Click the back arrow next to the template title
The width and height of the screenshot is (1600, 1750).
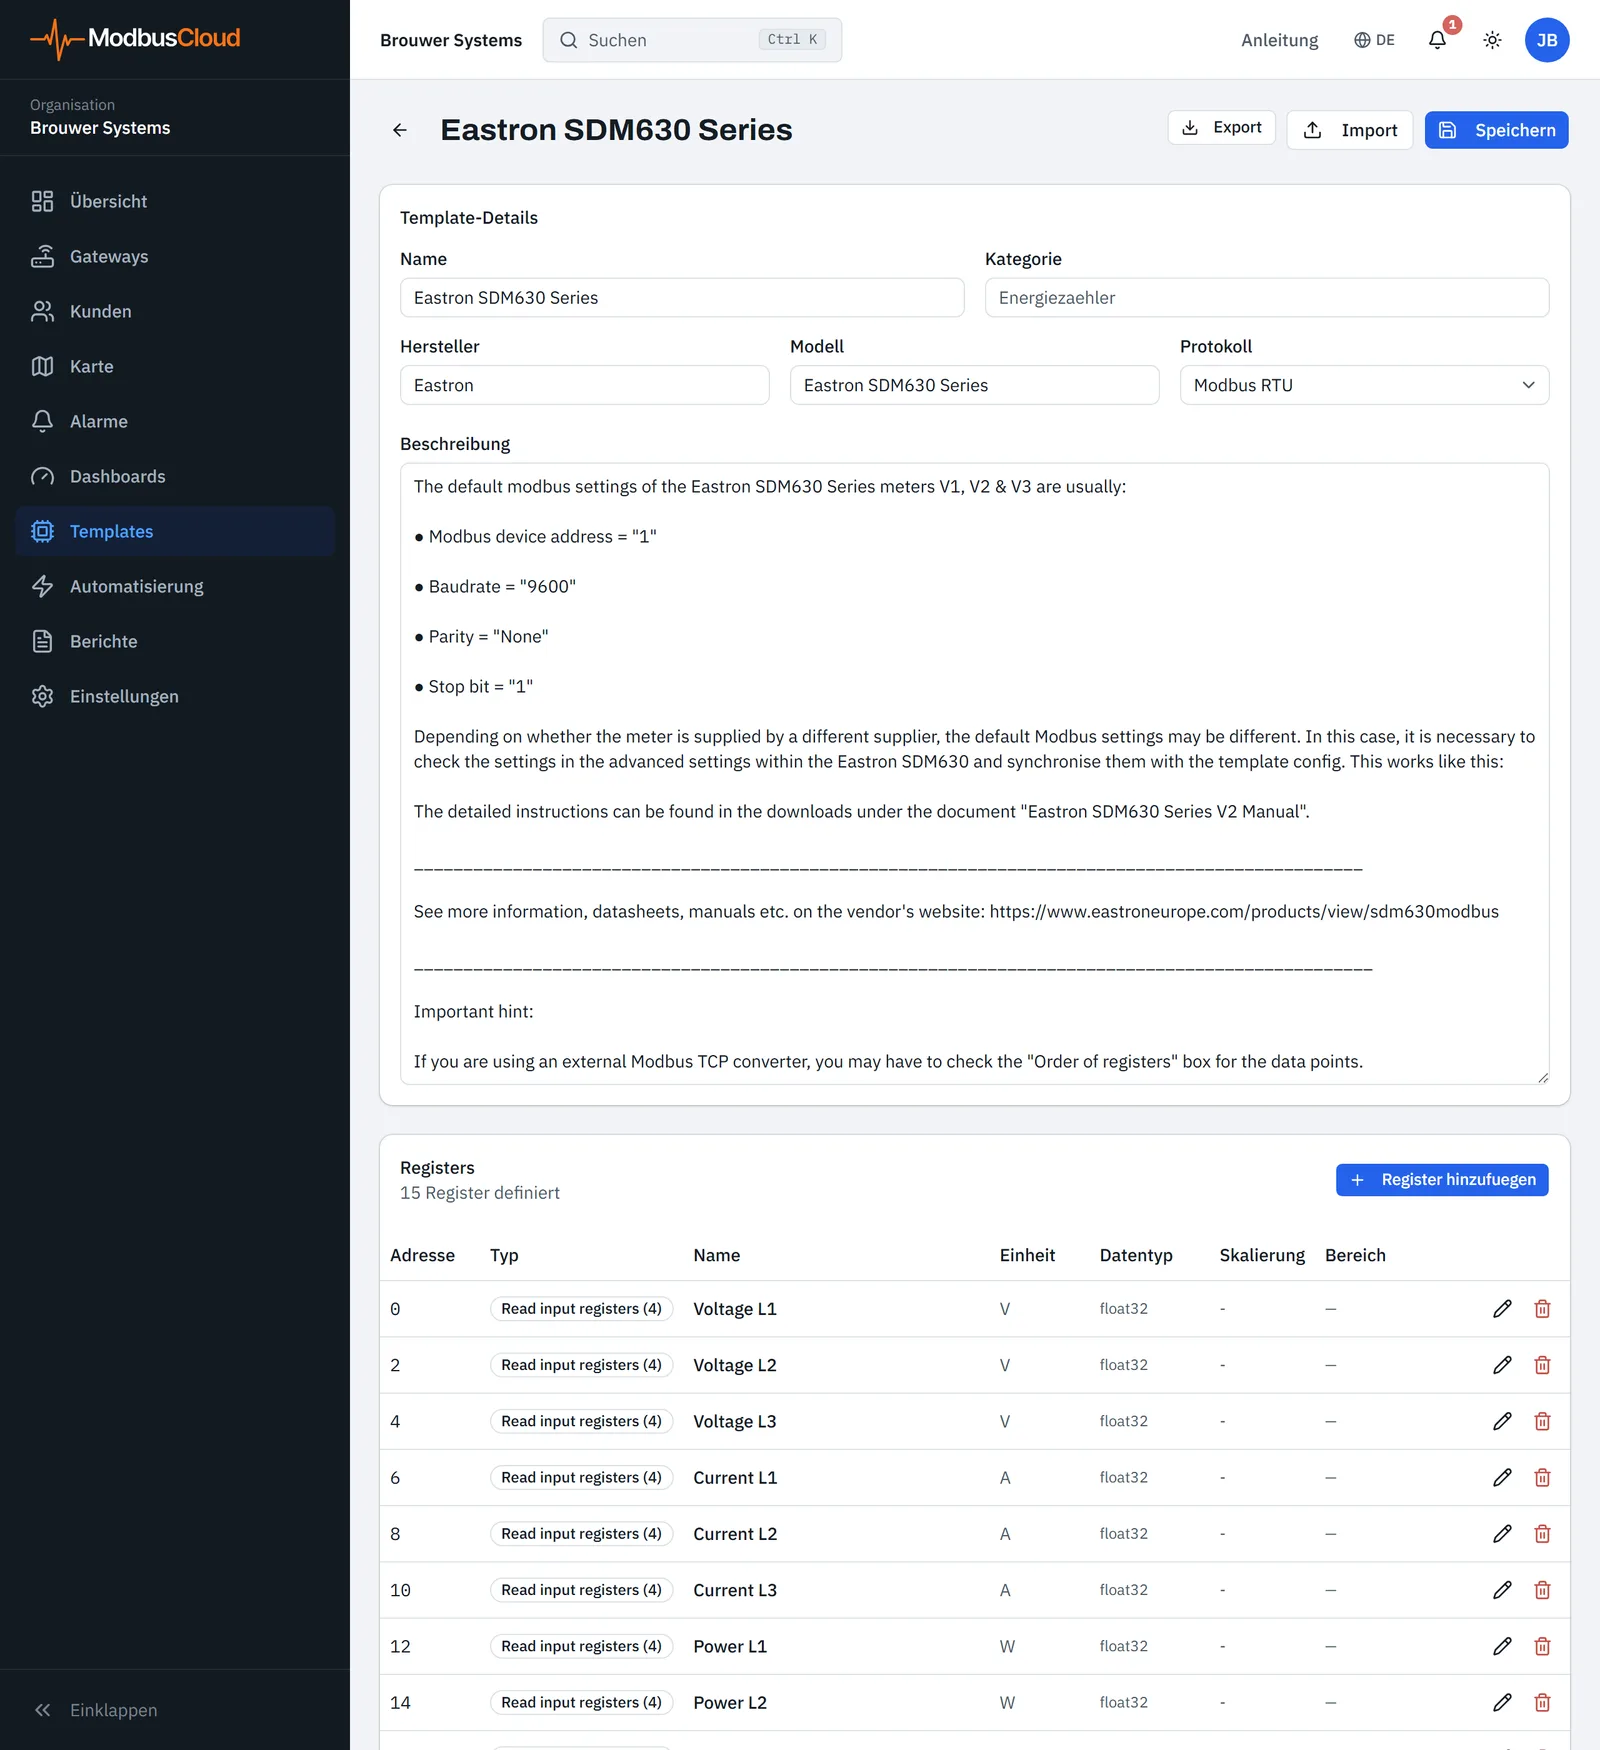[400, 130]
